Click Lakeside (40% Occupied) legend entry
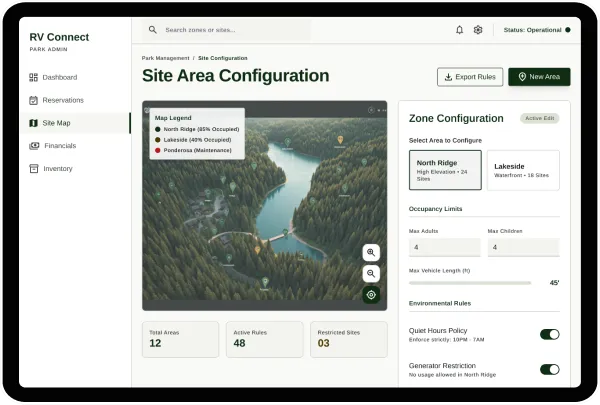The width and height of the screenshot is (600, 405). point(197,140)
